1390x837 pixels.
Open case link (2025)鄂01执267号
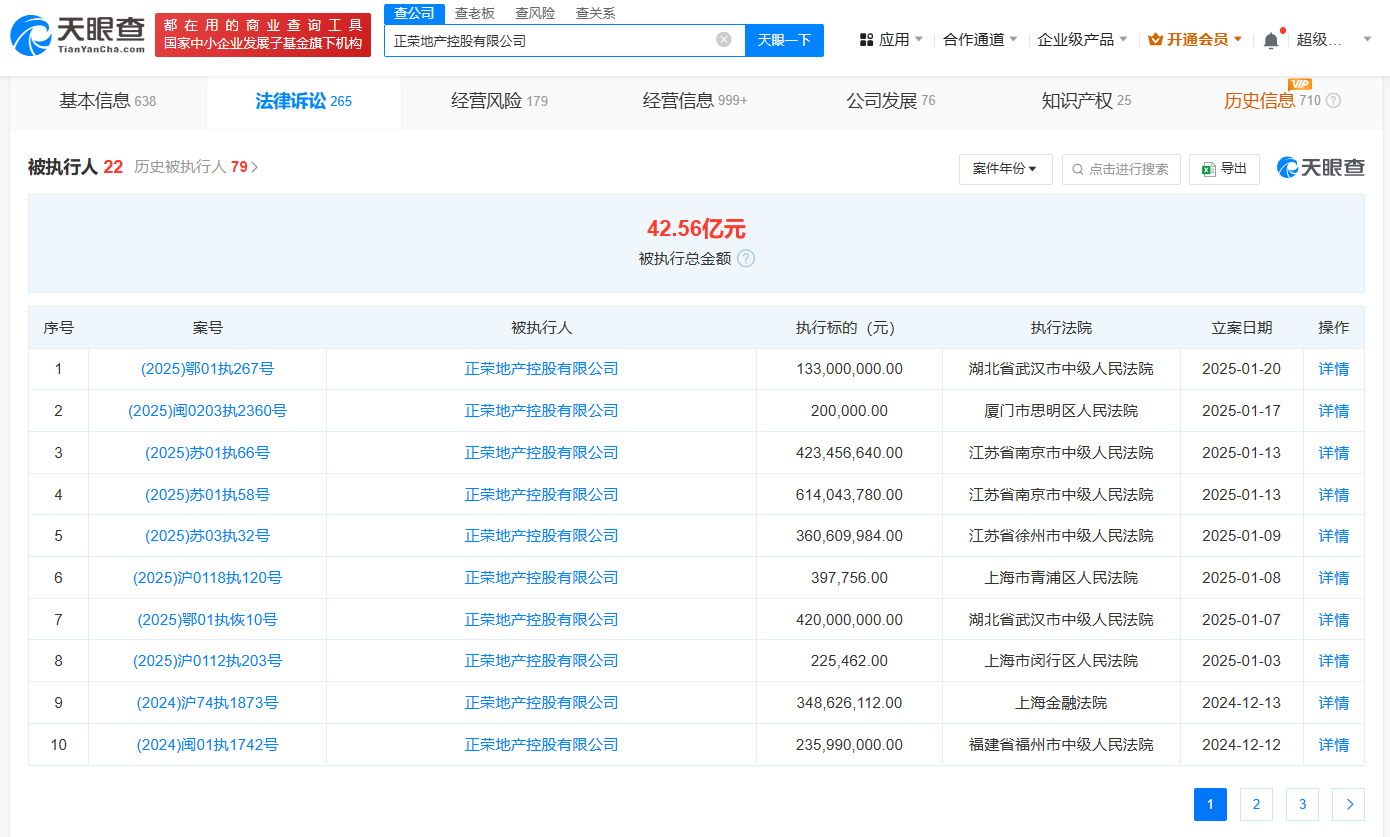[207, 369]
